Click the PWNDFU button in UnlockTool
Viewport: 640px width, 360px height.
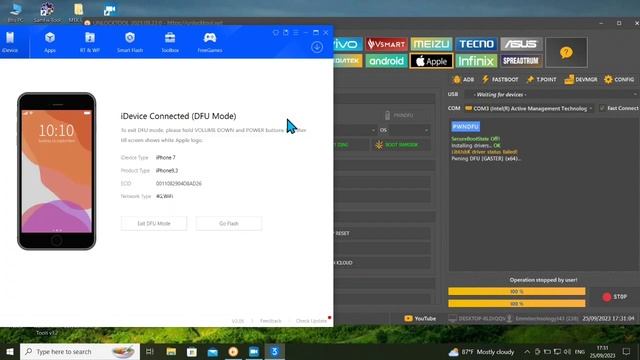[398, 115]
